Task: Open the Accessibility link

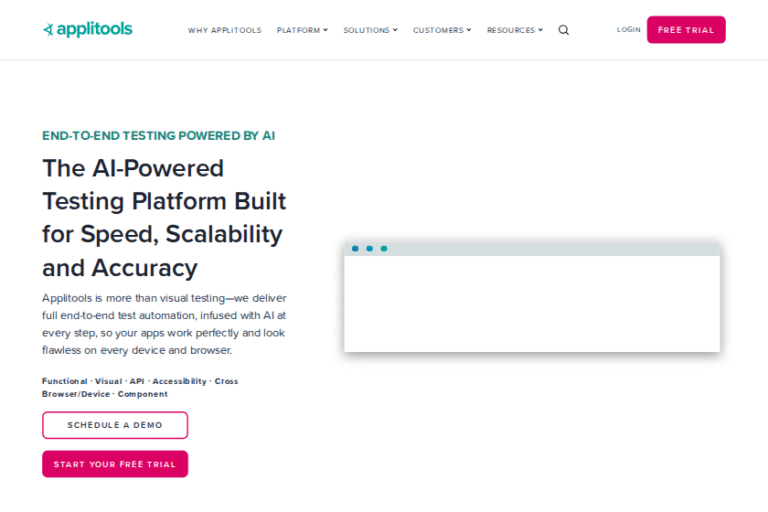Action: point(179,381)
